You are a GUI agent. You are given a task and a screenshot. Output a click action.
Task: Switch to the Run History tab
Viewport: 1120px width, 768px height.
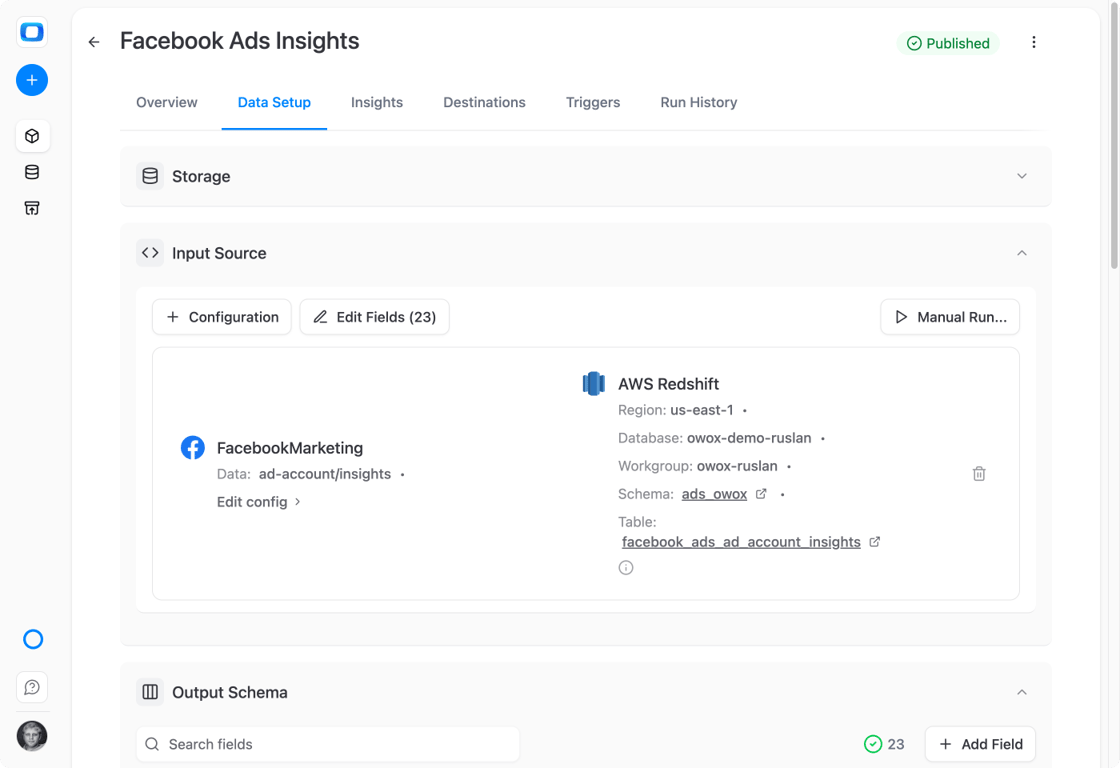click(699, 102)
